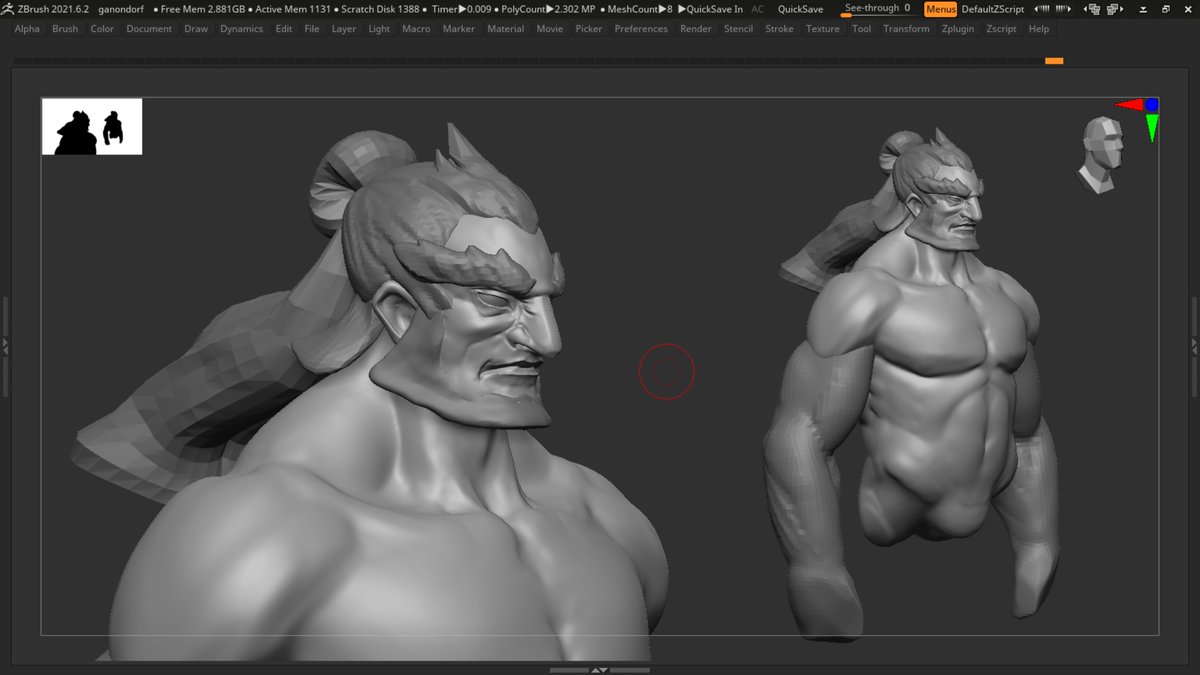Expand the left tray using the edge arrow

(x=6, y=345)
